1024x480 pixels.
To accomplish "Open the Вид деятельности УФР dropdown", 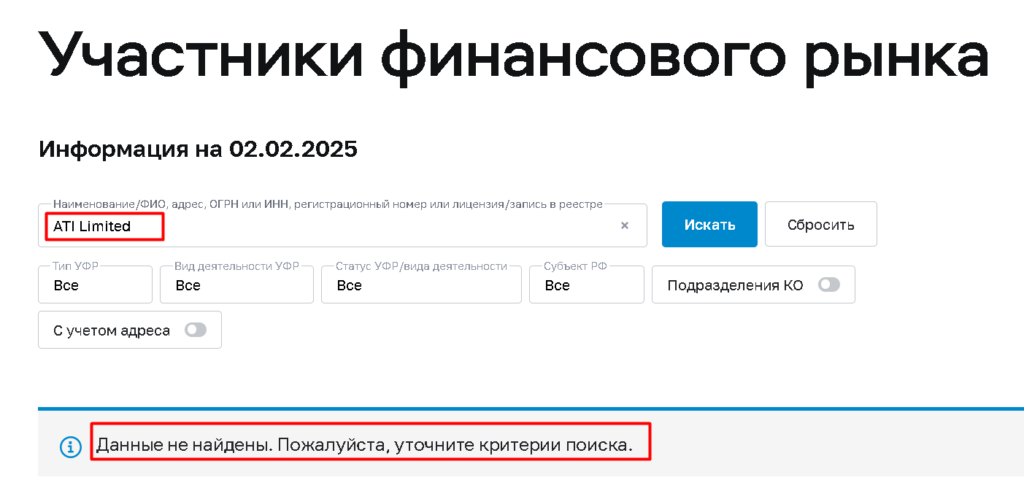I will 237,285.
